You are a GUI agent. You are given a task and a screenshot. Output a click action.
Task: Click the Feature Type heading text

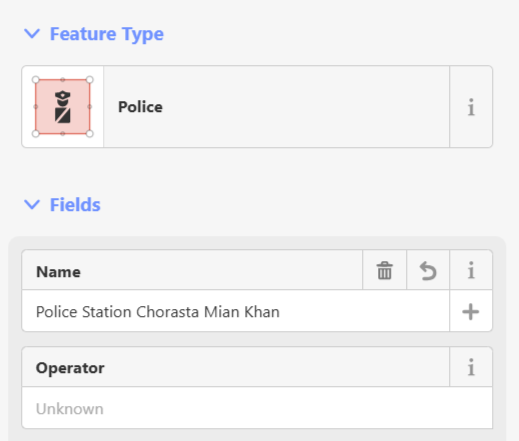(107, 34)
